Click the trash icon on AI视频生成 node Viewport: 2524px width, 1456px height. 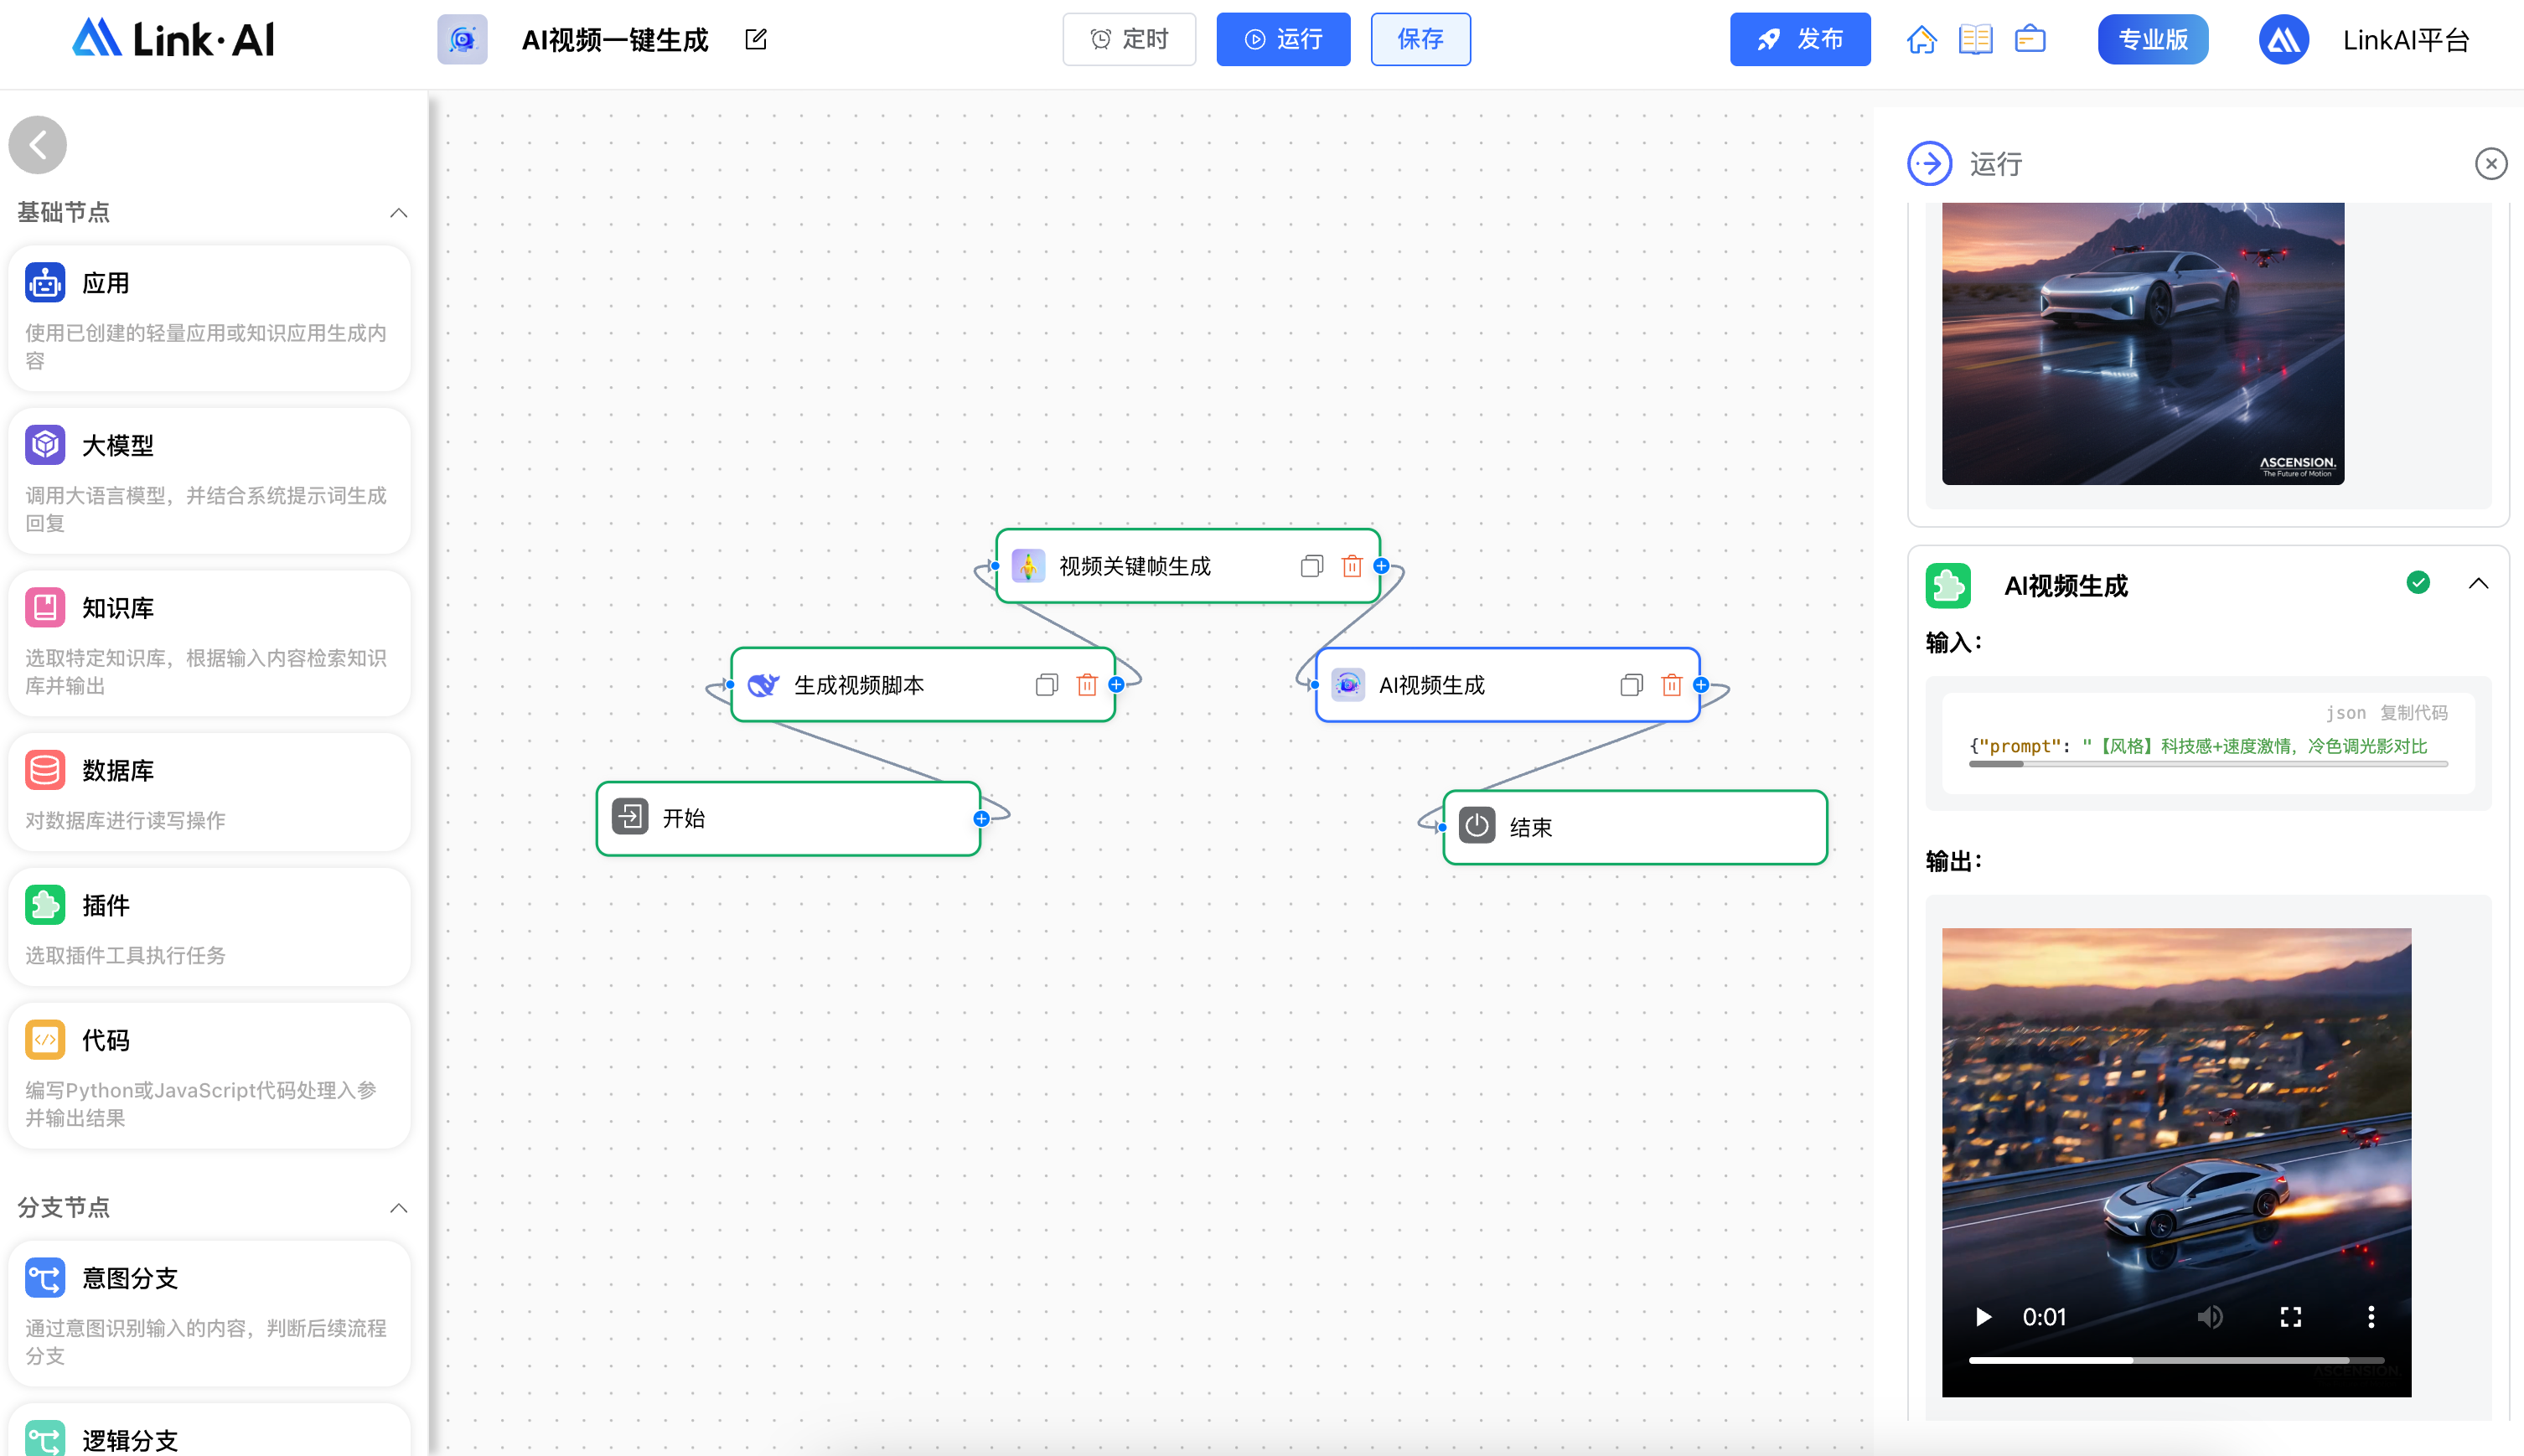tap(1671, 685)
